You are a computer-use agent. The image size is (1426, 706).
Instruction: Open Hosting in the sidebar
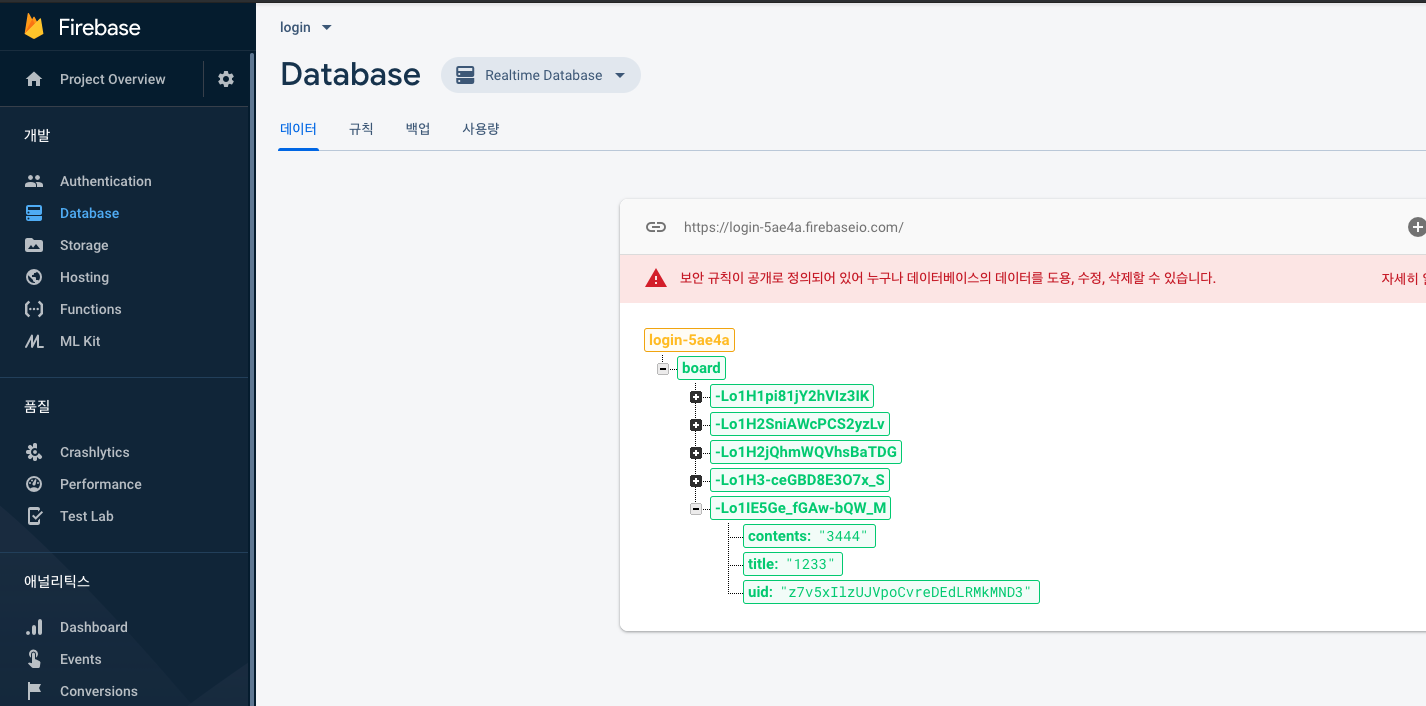(x=84, y=277)
